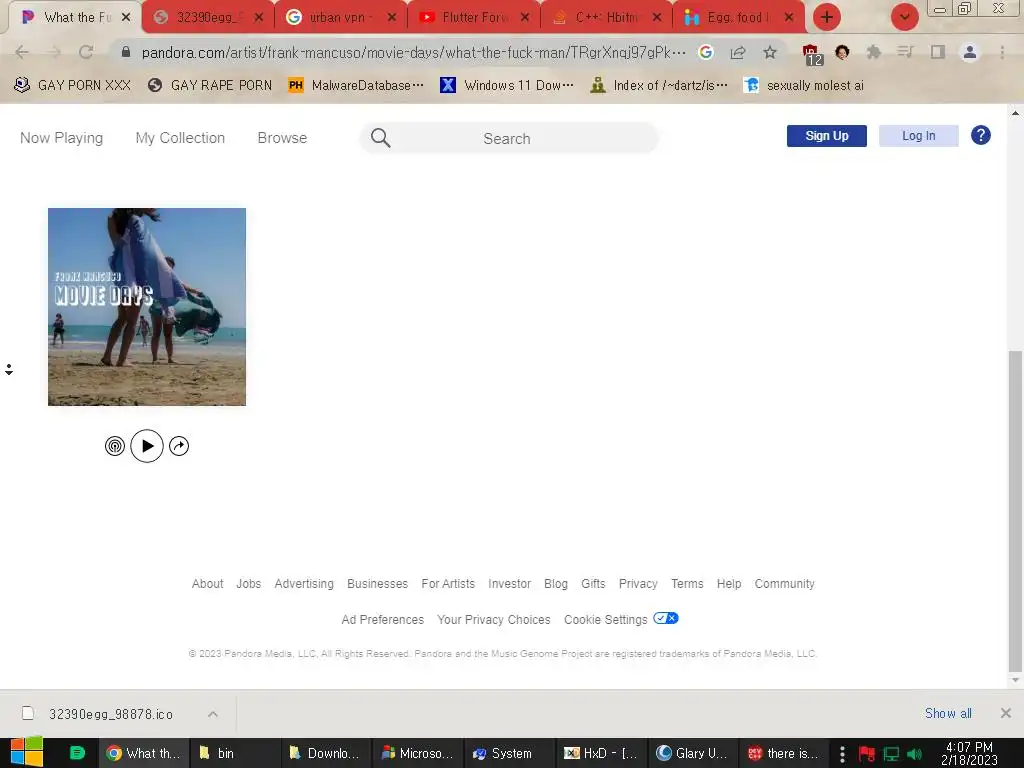Open the Chrome profile icon
Viewport: 1024px width, 768px height.
(970, 52)
